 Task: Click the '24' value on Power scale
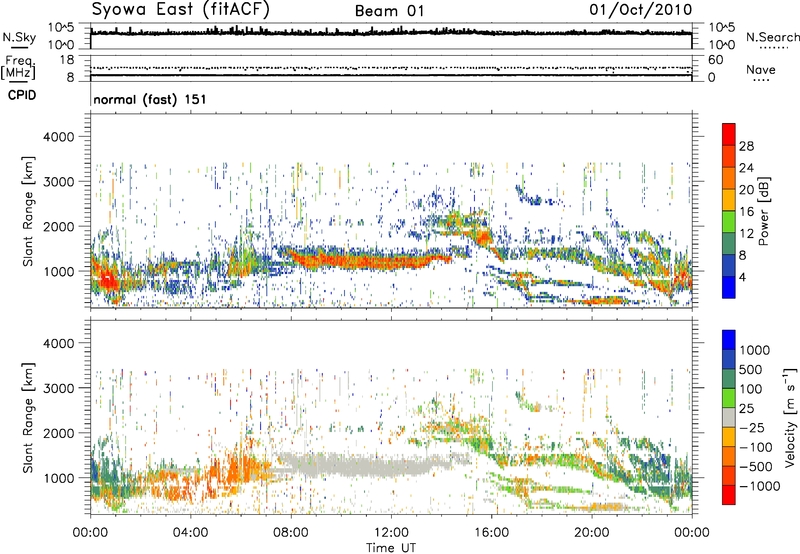coord(746,168)
